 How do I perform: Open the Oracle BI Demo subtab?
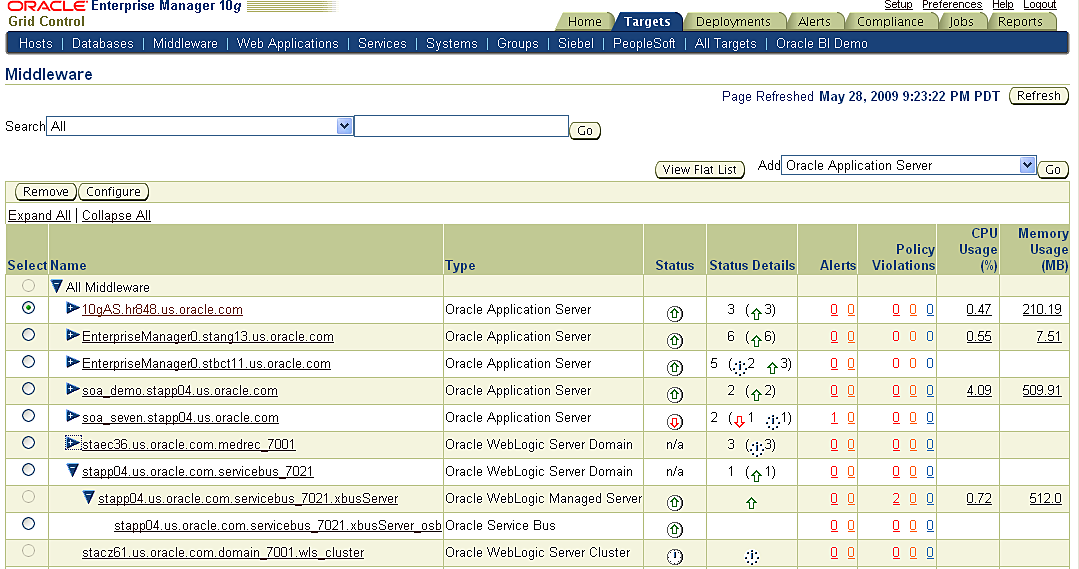822,43
